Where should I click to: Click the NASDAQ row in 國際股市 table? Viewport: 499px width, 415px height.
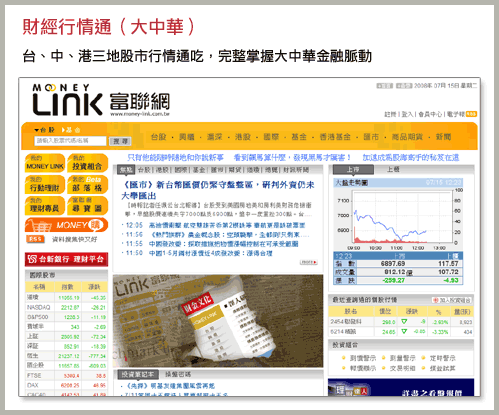[x=66, y=307]
